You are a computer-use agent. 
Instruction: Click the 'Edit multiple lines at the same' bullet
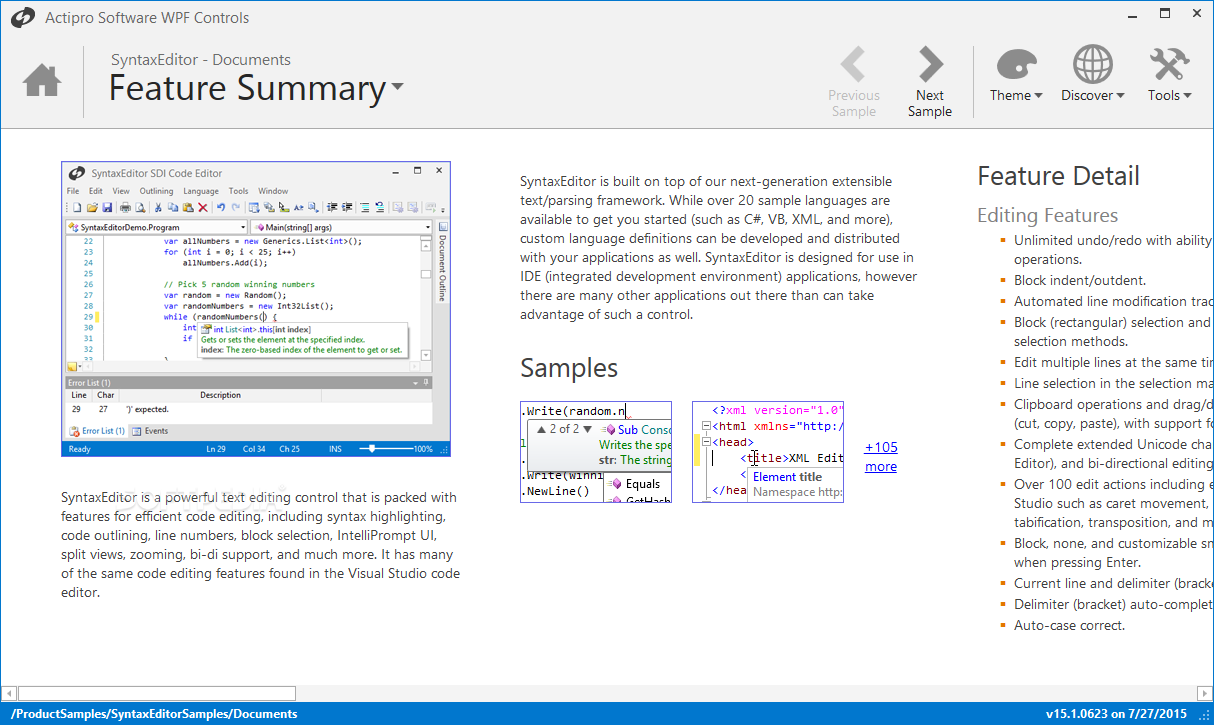pos(1113,363)
